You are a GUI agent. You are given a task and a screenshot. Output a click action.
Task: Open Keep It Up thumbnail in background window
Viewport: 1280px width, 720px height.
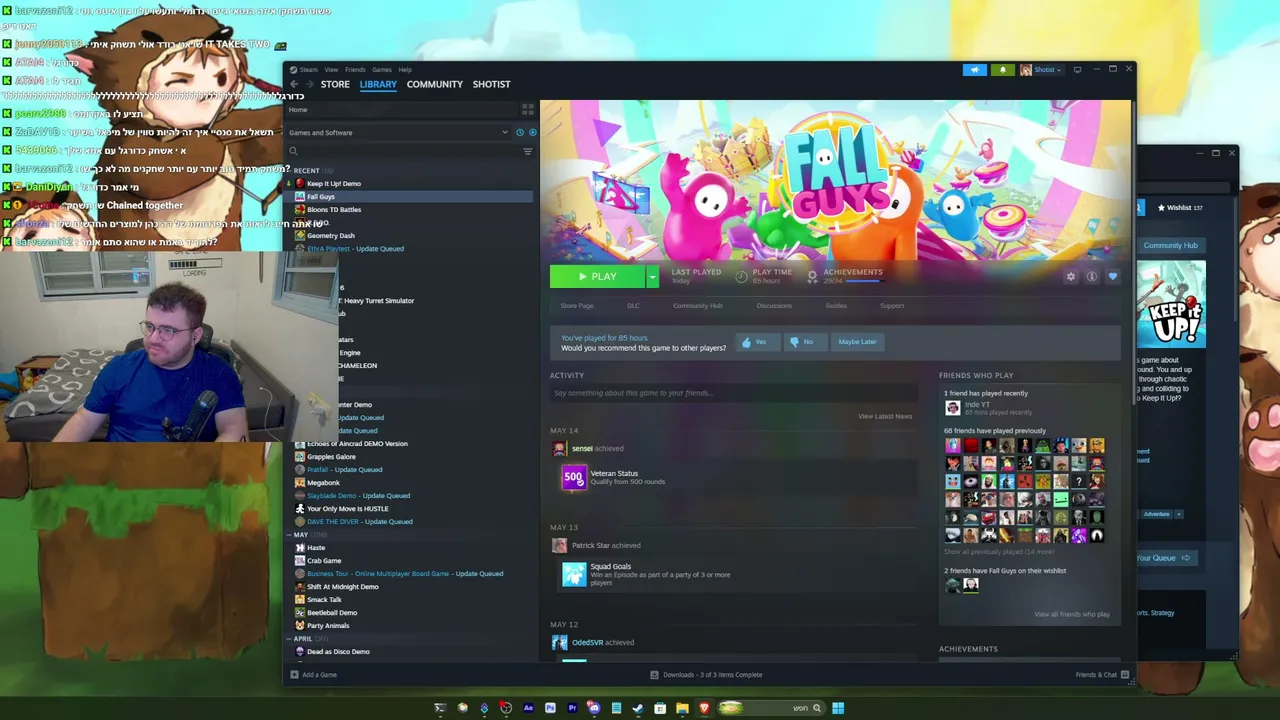[x=1171, y=305]
